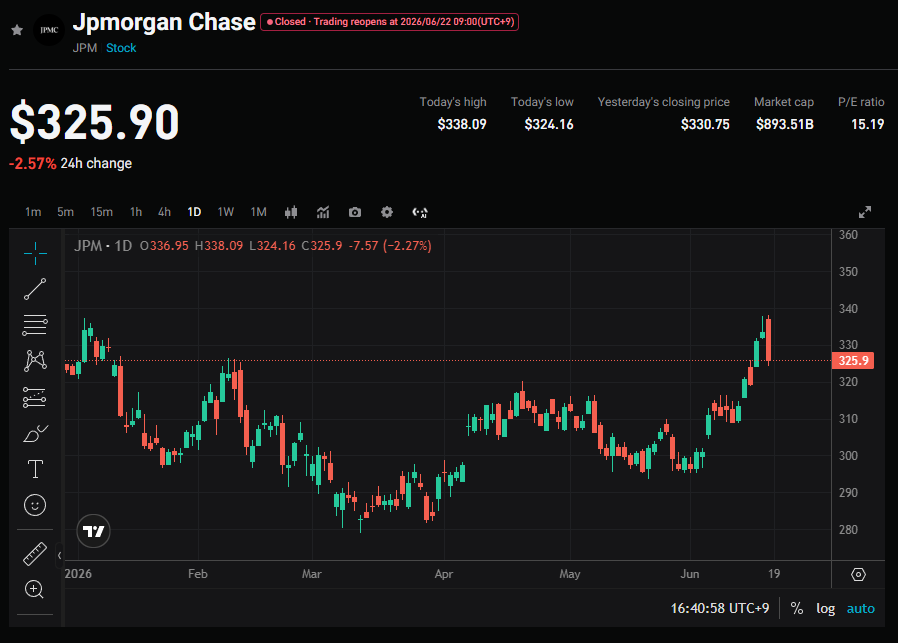Image resolution: width=898 pixels, height=643 pixels.
Task: Click the Jpmorgan Chase title
Action: [x=164, y=22]
